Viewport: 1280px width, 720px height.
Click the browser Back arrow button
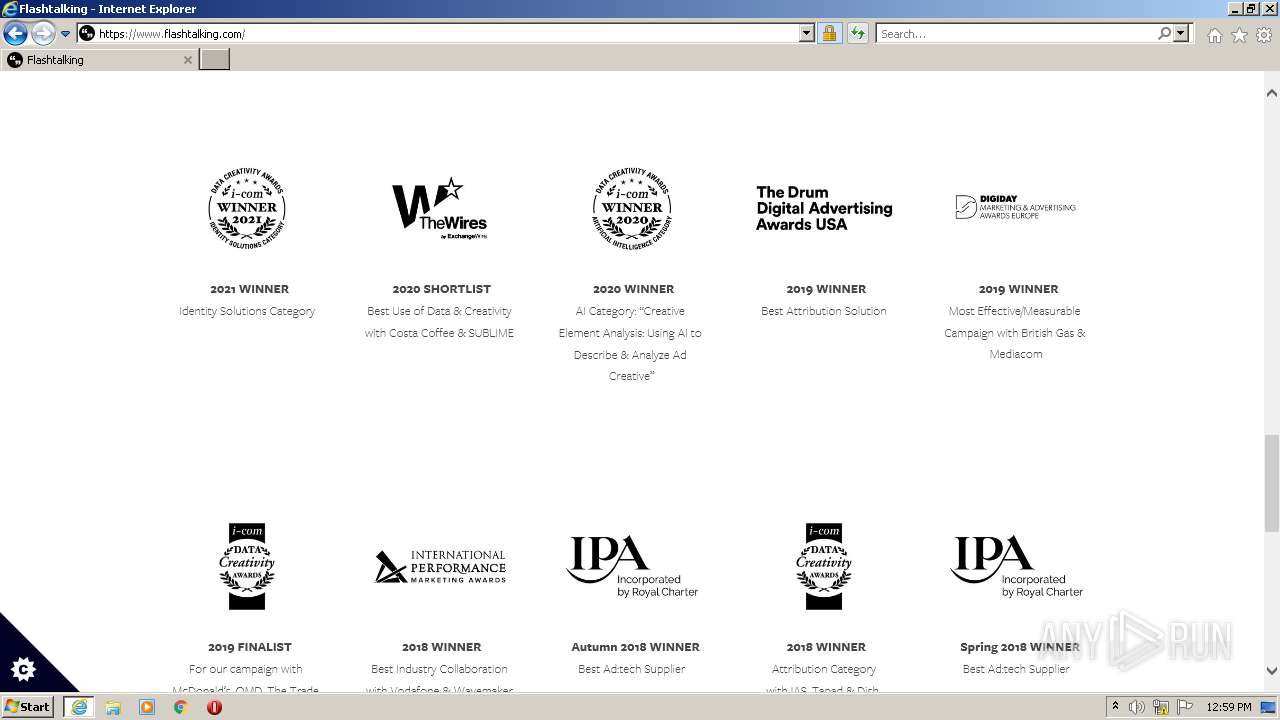pyautogui.click(x=15, y=34)
